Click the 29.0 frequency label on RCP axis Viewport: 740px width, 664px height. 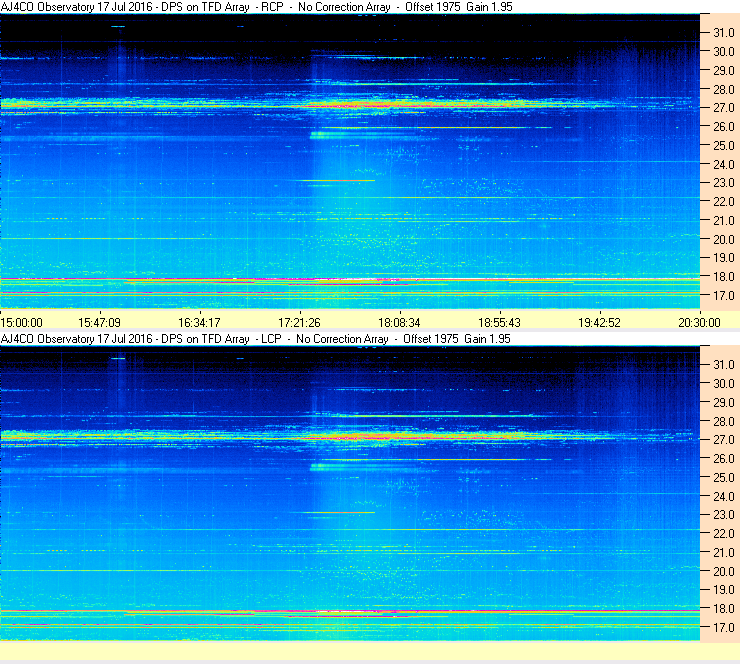[x=724, y=70]
